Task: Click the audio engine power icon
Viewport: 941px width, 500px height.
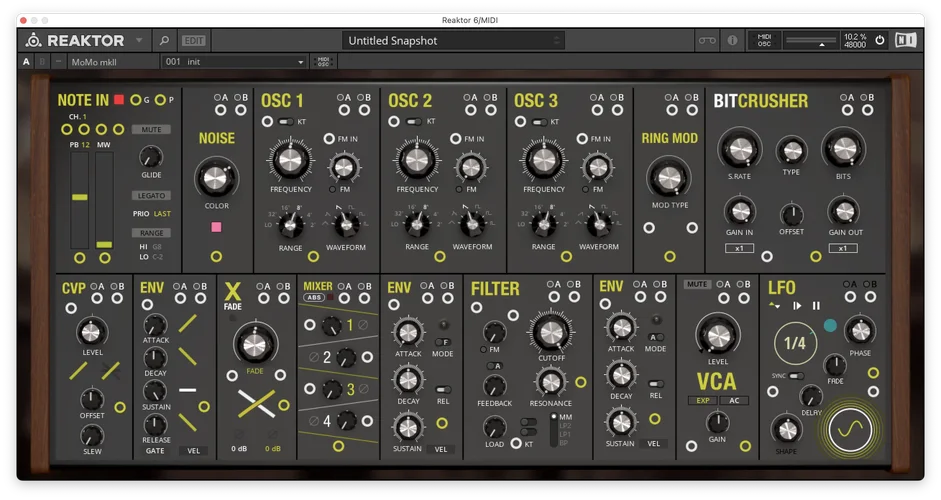Action: (880, 41)
